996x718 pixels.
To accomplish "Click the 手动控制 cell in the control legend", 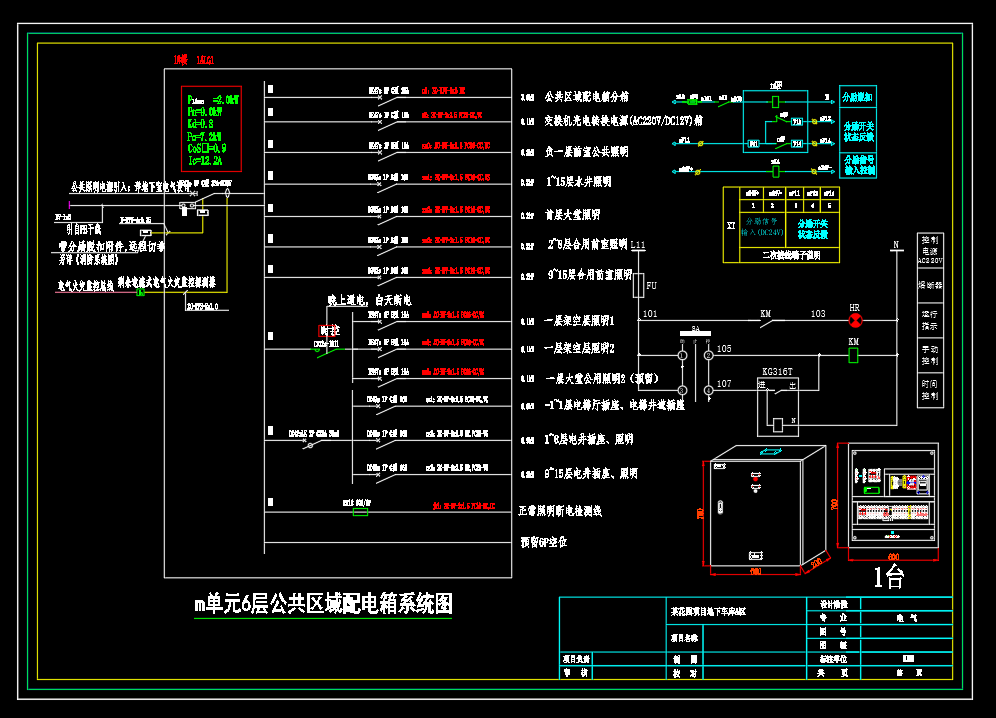I will [x=930, y=355].
